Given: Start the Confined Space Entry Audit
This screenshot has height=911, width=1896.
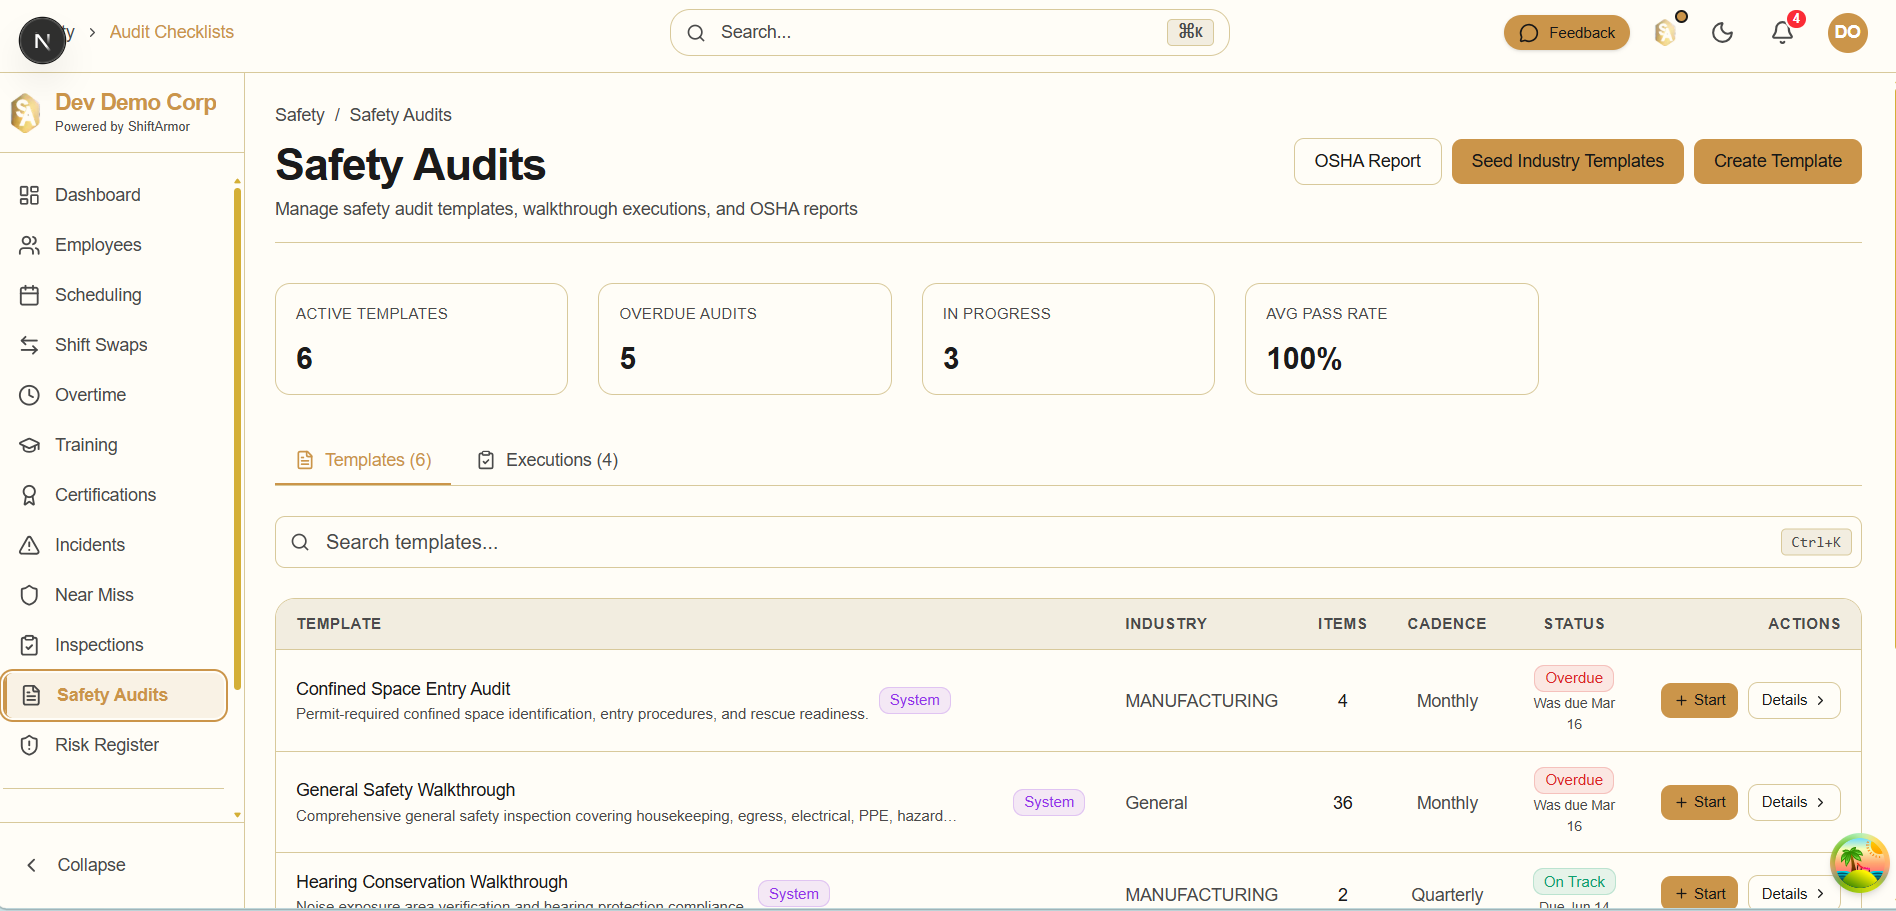Looking at the screenshot, I should (x=1699, y=700).
